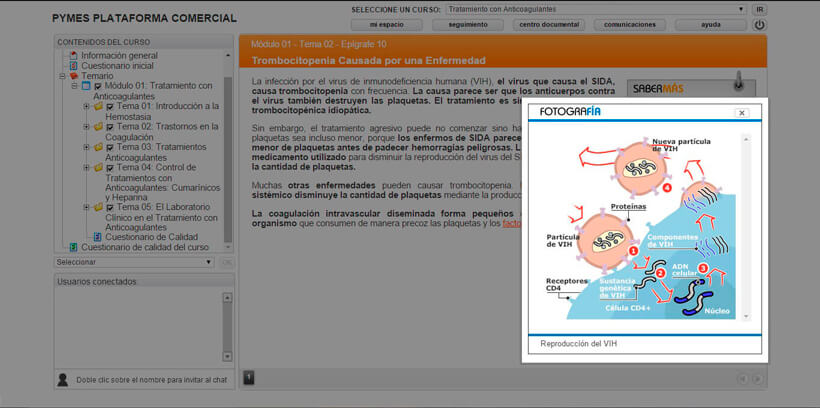The height and width of the screenshot is (408, 820).
Task: Open the Cuestionario inicial icon
Action: [x=73, y=66]
